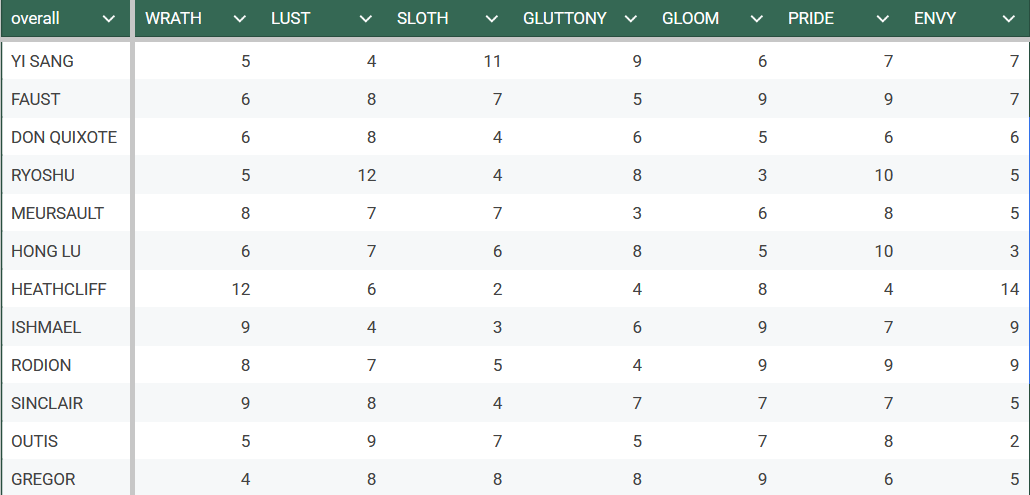The width and height of the screenshot is (1030, 495).
Task: Click MEURSAULT's WRATH value 8
Action: [x=245, y=213]
